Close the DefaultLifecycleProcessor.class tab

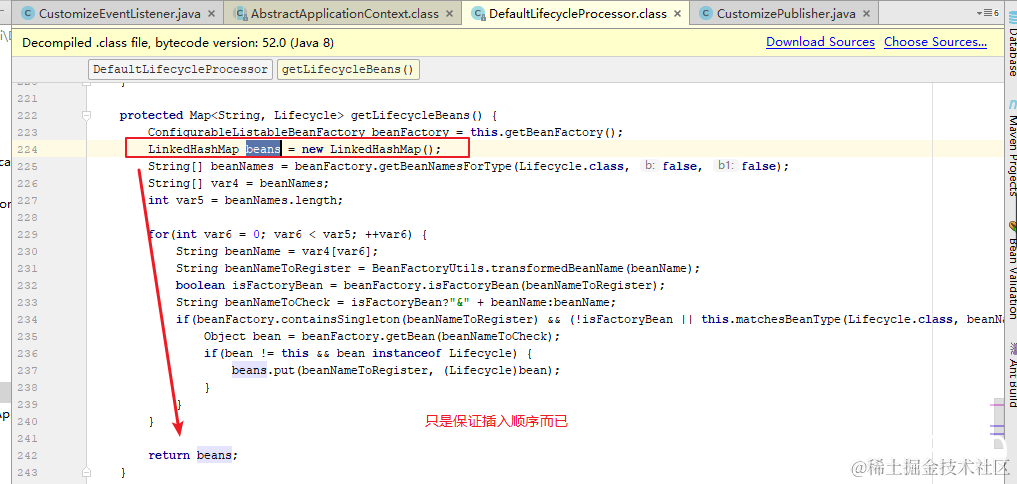(x=677, y=14)
